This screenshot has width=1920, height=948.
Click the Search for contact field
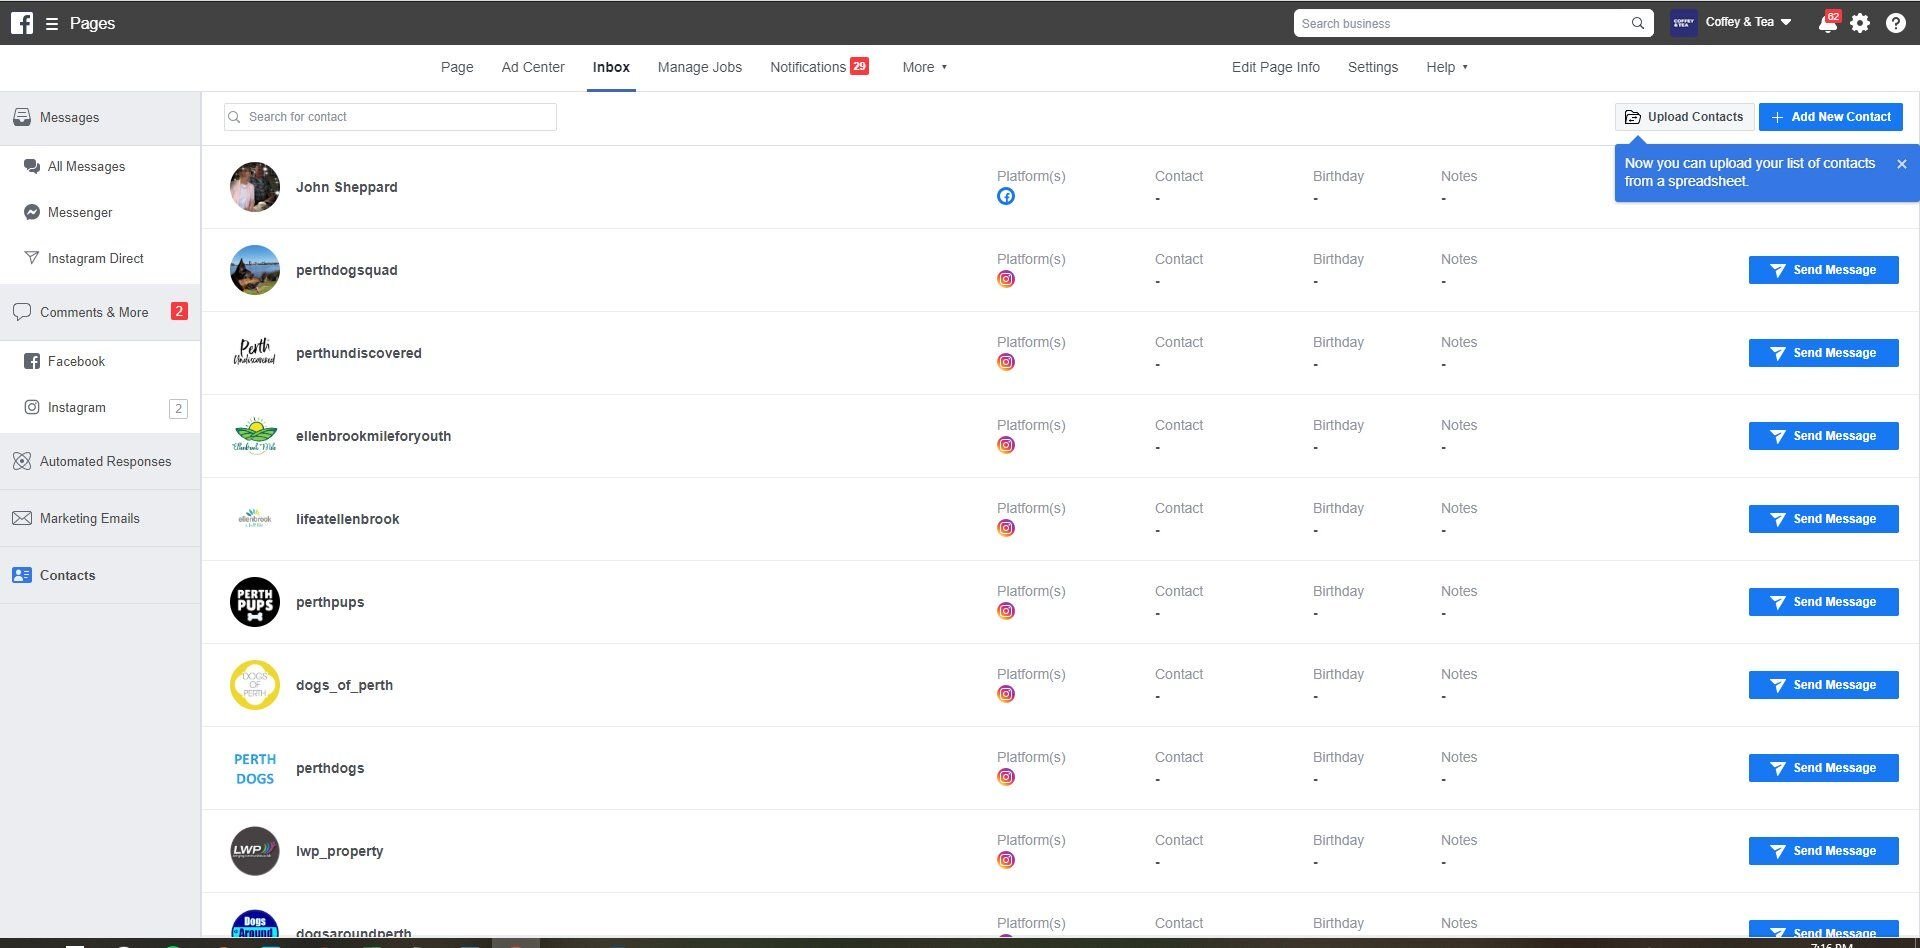[390, 117]
